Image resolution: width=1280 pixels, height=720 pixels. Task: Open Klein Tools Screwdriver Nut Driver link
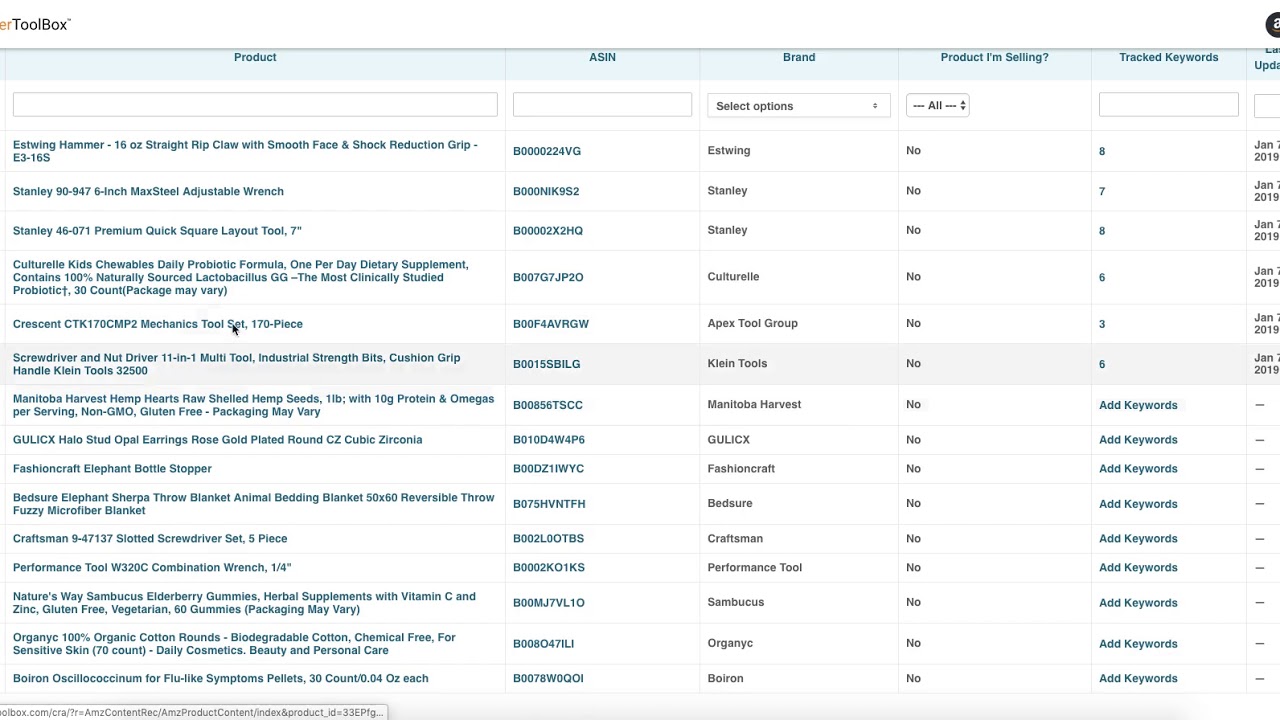pos(236,364)
